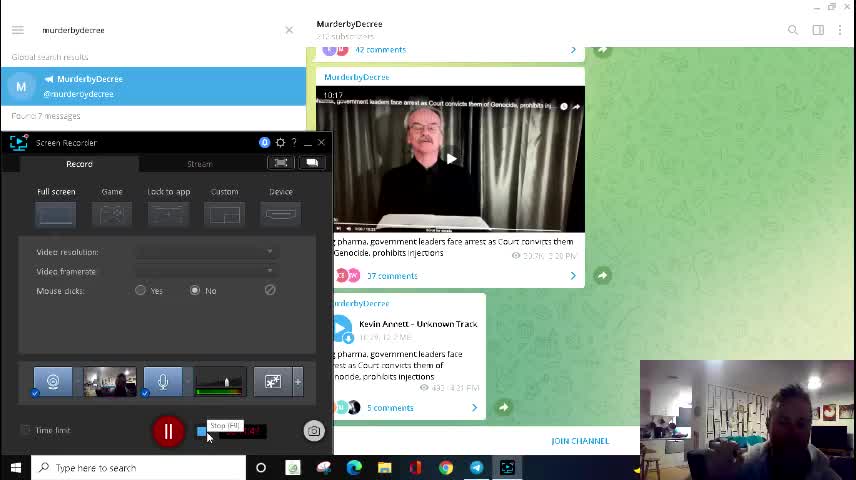Select Lock to app recording mode
Image resolution: width=856 pixels, height=480 pixels.
coord(169,208)
